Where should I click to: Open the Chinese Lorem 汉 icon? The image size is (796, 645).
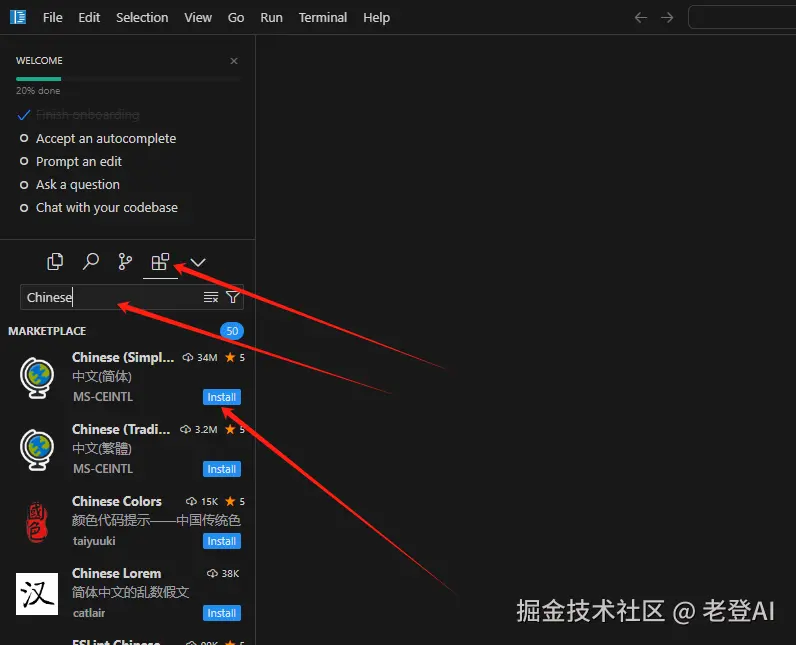(37, 594)
